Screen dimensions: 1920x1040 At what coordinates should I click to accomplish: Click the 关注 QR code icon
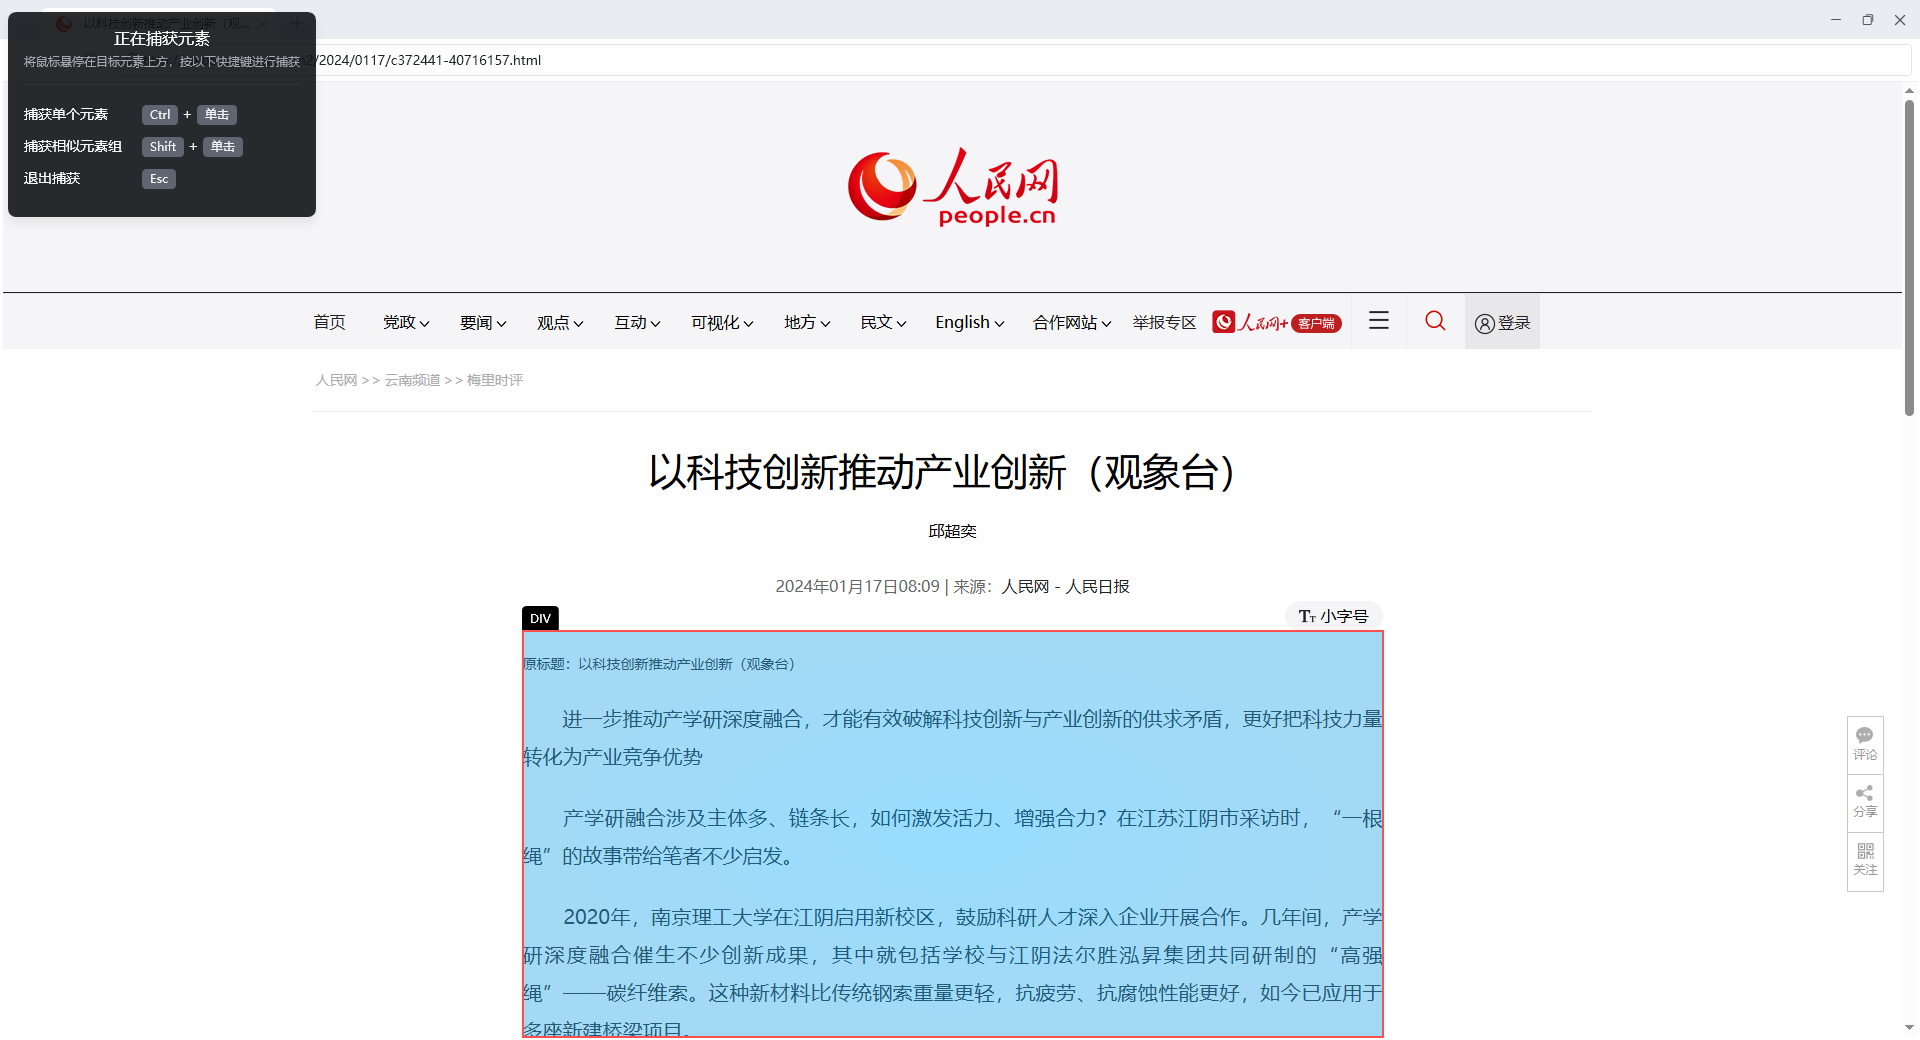tap(1865, 860)
